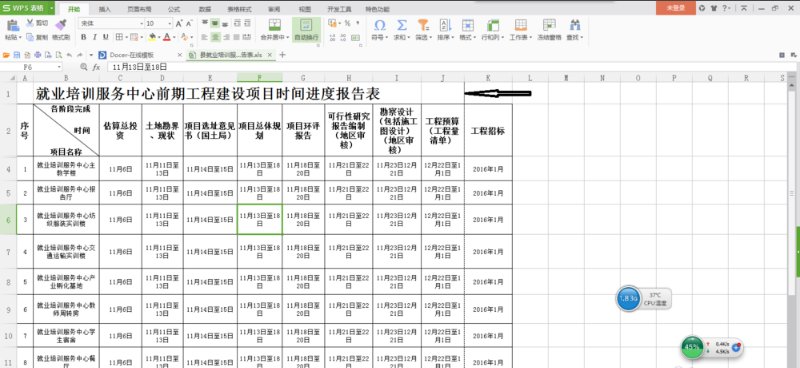Open the Docer-在线模板 document tab
Screen dimensions: 800x368
click(133, 55)
